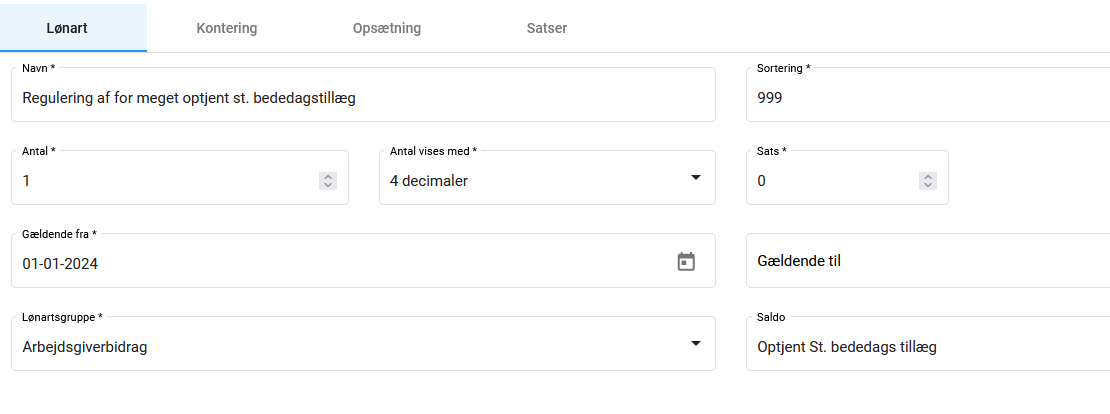The image size is (1110, 414).
Task: Decrease the Antal value with down arrow
Action: click(x=328, y=185)
